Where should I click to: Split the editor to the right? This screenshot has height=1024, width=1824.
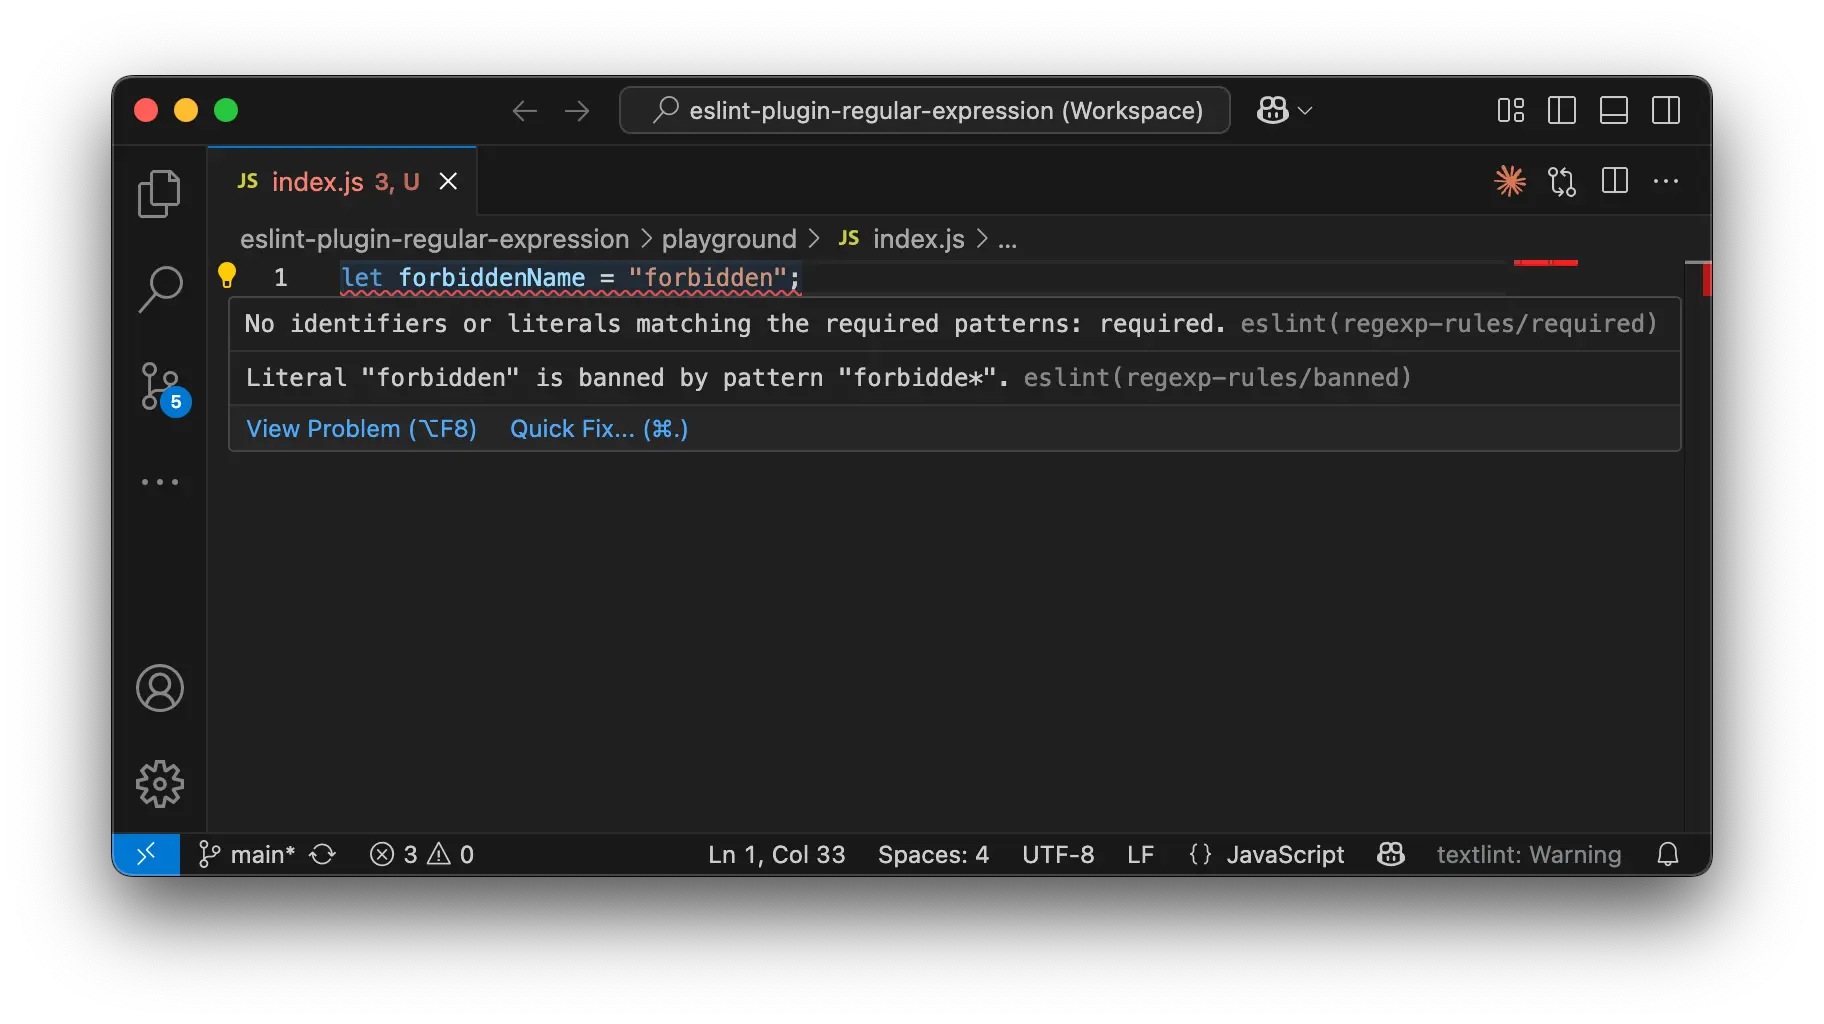(1614, 181)
